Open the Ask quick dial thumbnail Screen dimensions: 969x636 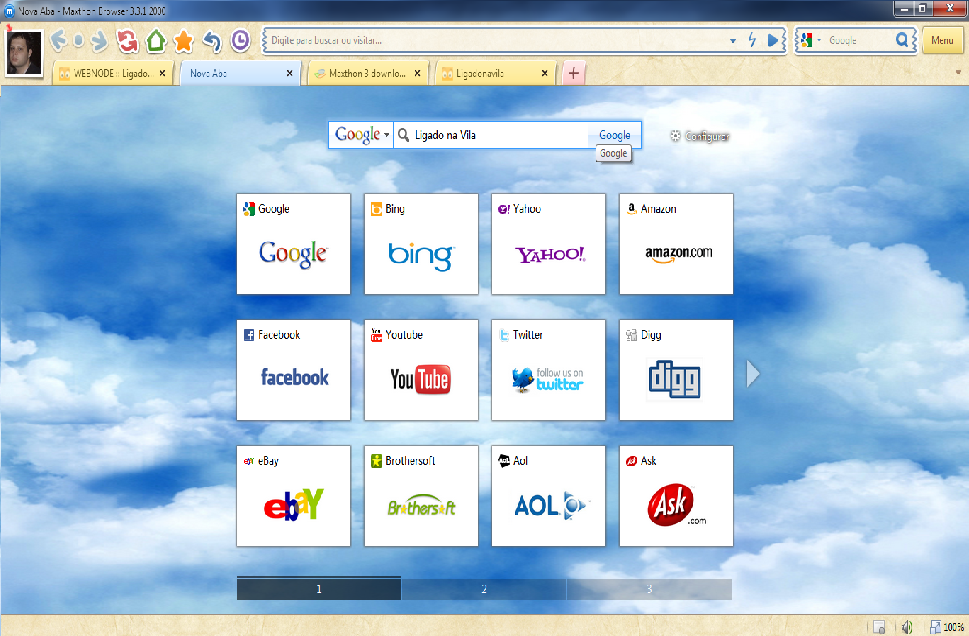coord(676,496)
